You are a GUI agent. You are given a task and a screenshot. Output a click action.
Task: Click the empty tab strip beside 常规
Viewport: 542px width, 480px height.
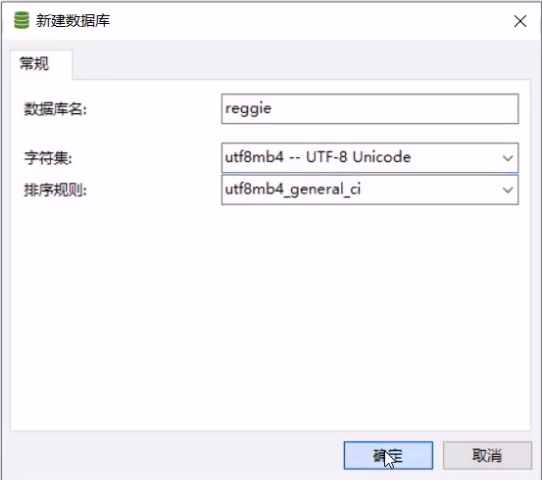coord(301,65)
